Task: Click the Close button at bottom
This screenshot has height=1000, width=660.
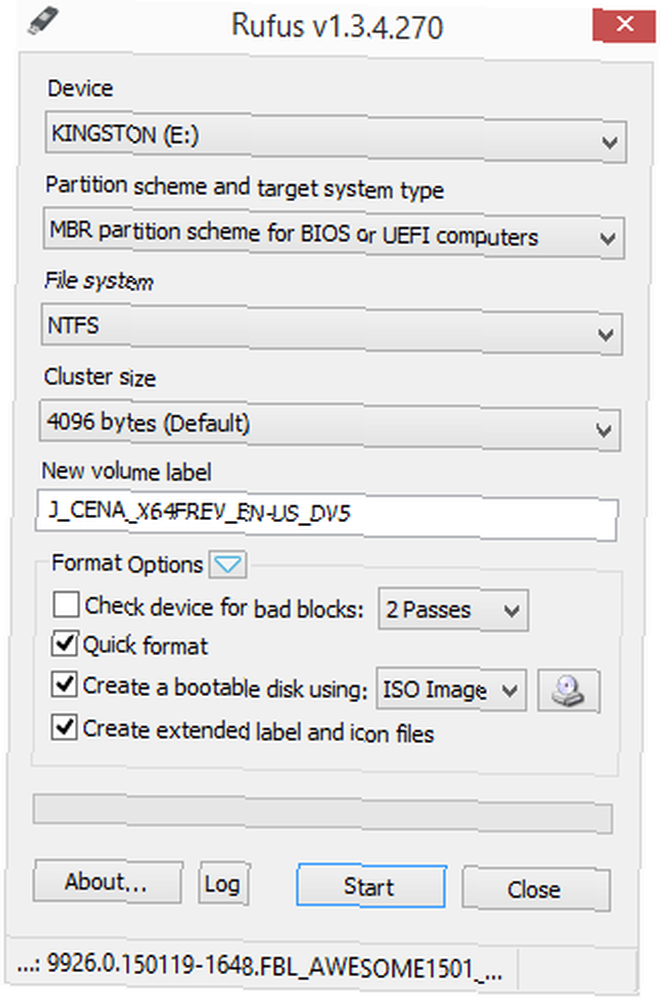Action: (x=536, y=889)
